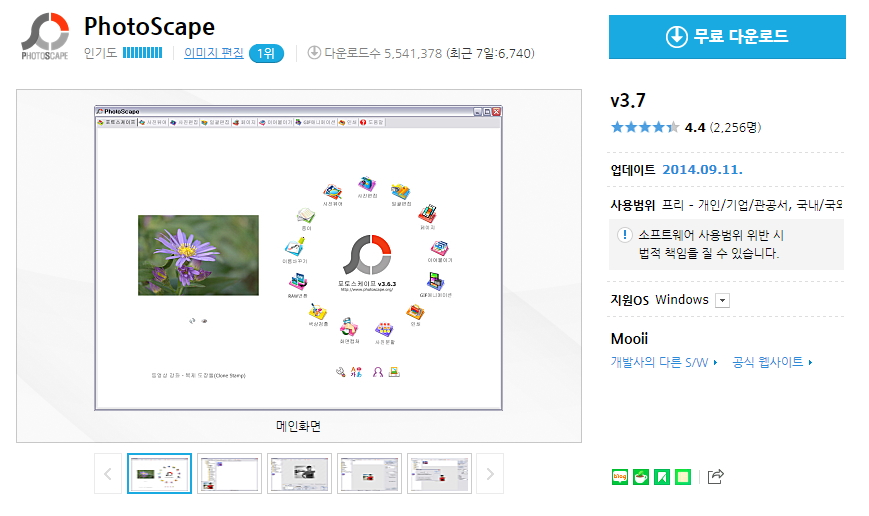869x516 pixels.
Task: Click the star rating display
Action: click(645, 127)
